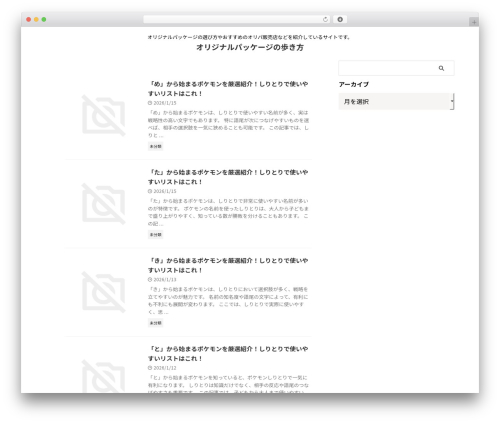Click the アーカイブ sidebar heading
Image resolution: width=500 pixels, height=423 pixels.
pyautogui.click(x=354, y=85)
